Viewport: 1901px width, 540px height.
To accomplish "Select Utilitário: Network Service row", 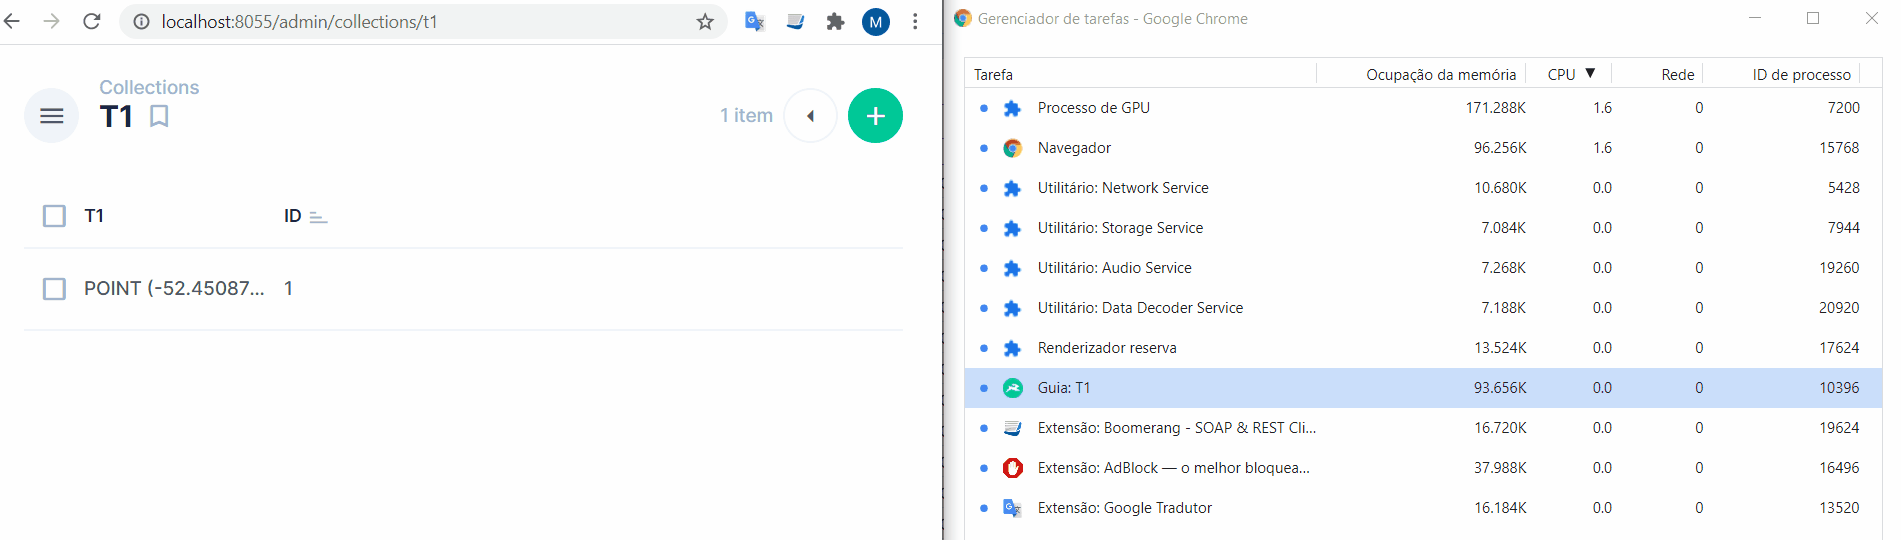I will [x=1423, y=188].
